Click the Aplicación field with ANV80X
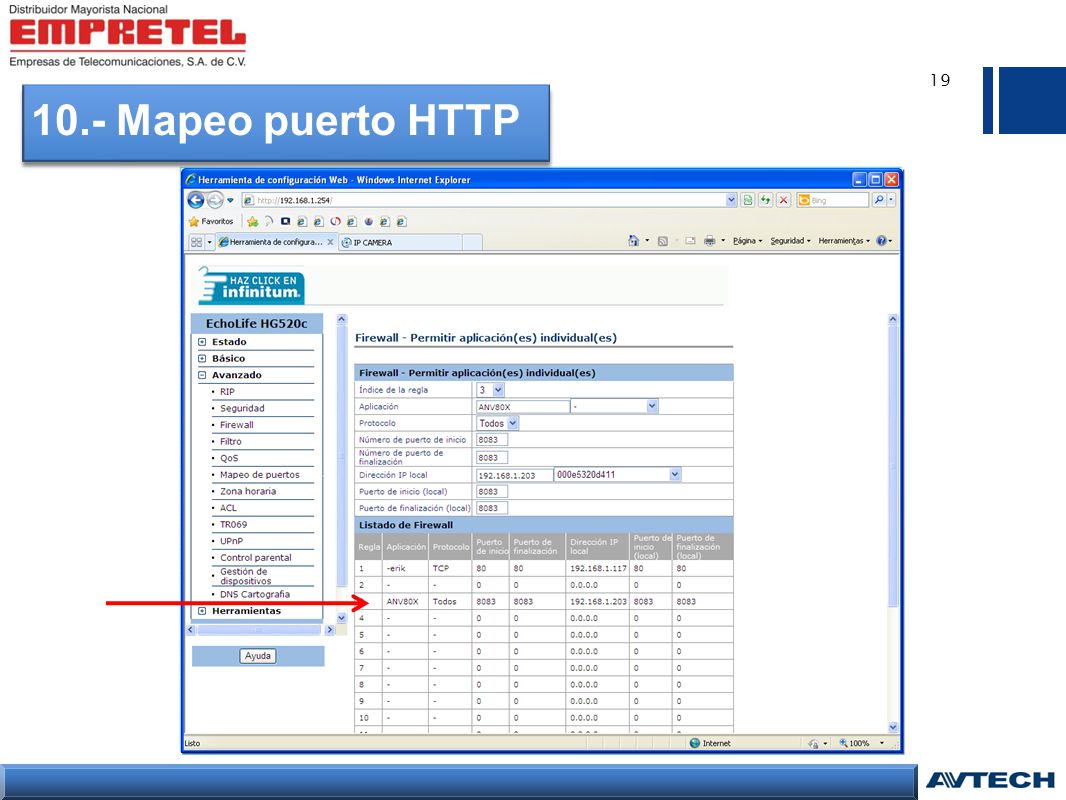The height and width of the screenshot is (800, 1066). (x=522, y=406)
